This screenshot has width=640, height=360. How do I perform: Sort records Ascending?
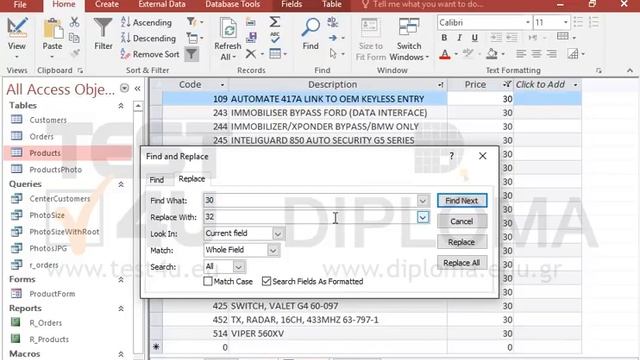tap(146, 22)
